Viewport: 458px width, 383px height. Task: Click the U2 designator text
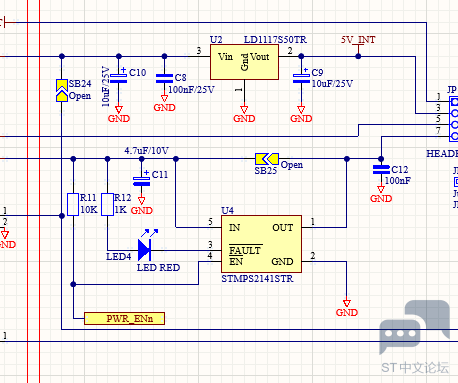(216, 40)
